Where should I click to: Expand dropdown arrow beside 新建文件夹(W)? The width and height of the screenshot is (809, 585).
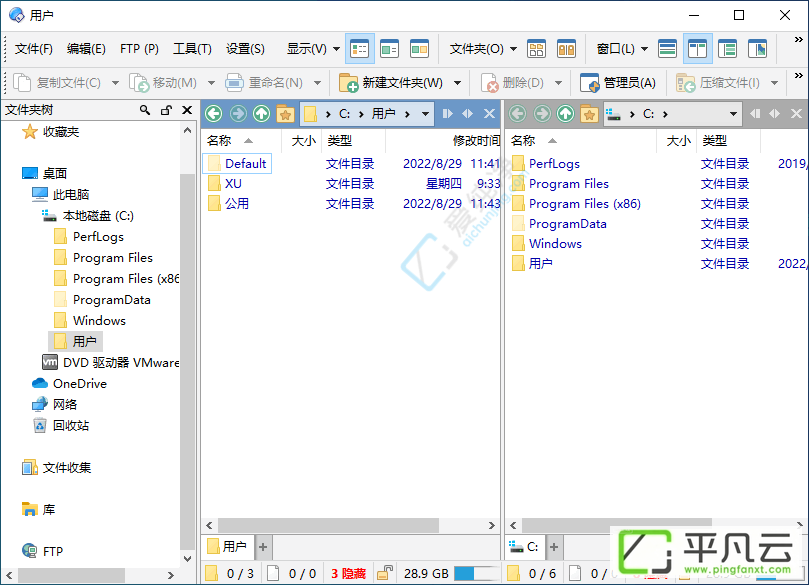(457, 83)
